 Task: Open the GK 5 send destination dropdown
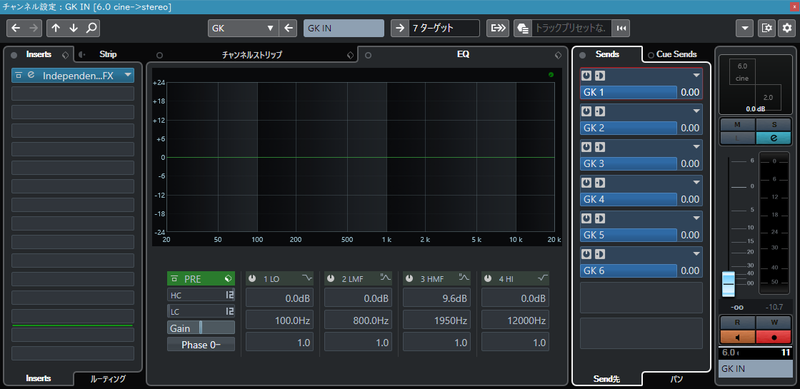(696, 218)
